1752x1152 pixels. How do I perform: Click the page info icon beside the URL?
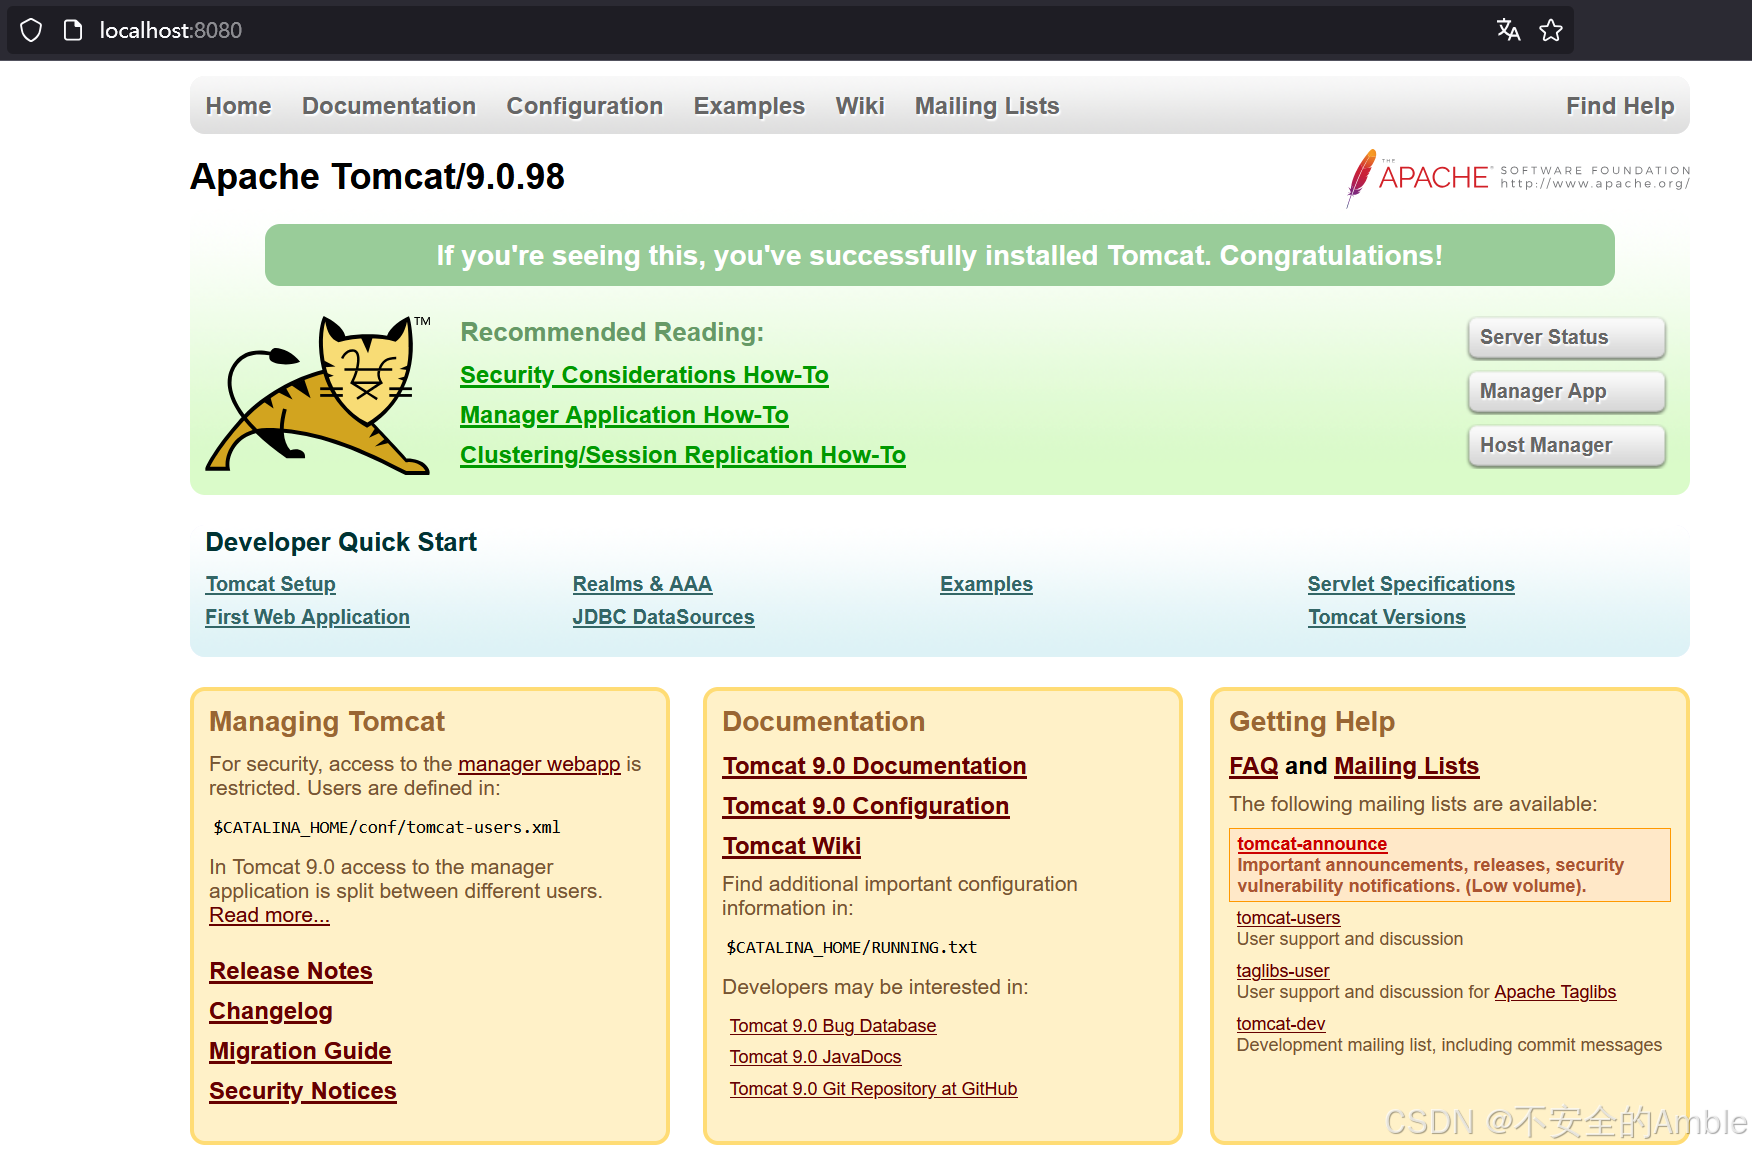coord(72,30)
